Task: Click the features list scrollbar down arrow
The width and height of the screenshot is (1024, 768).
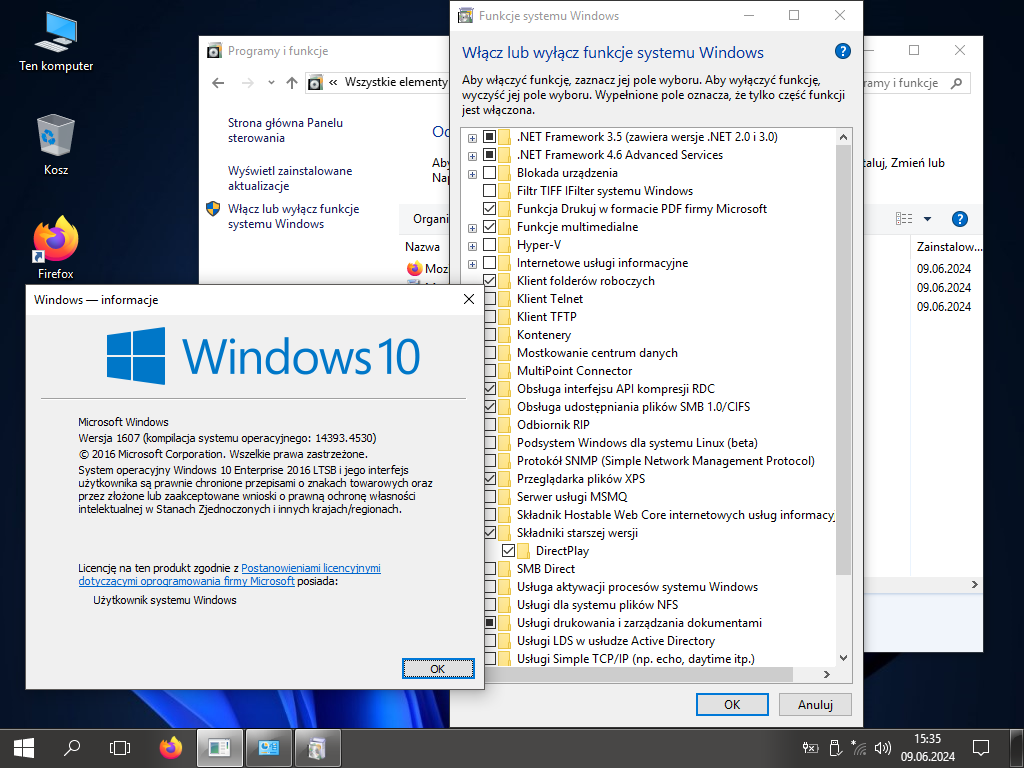Action: tap(843, 658)
